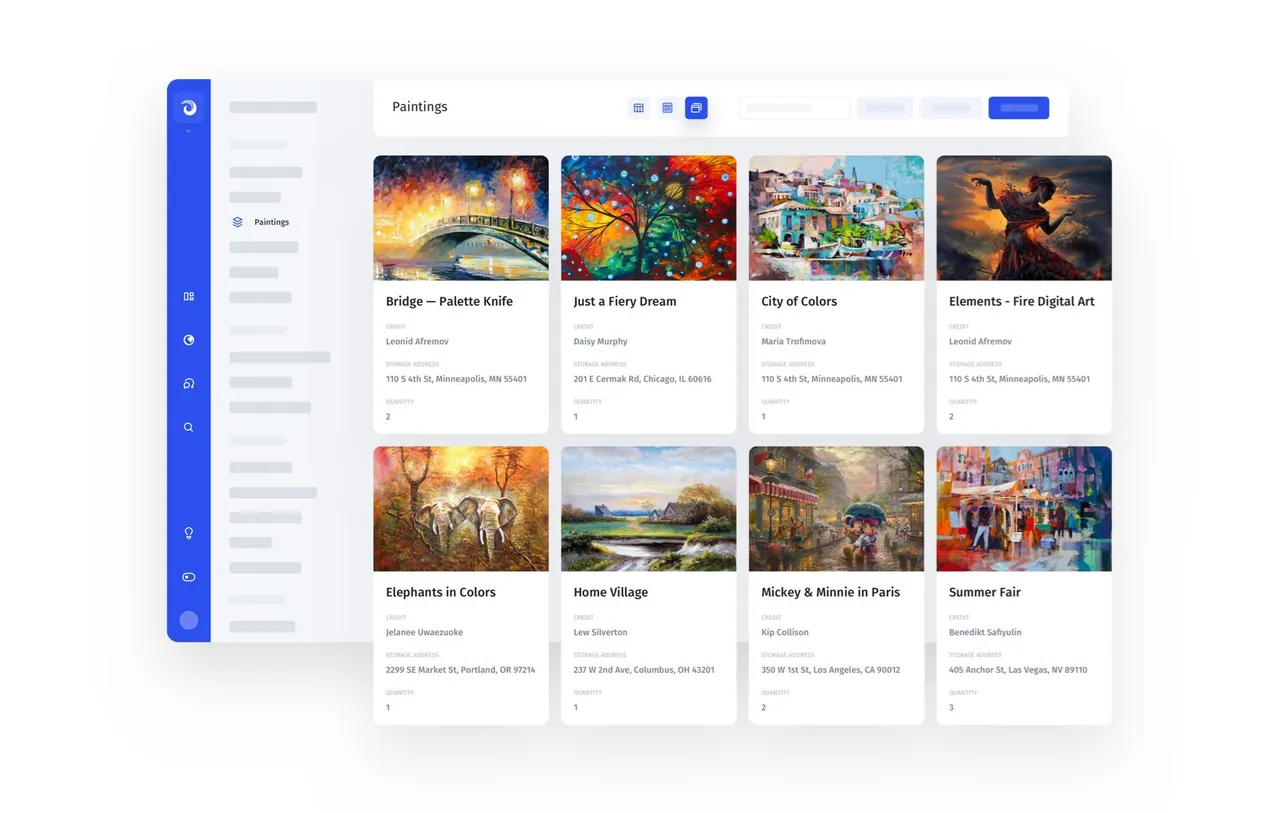Open the Just a Fiery Dream tree thumbnail
The width and height of the screenshot is (1280, 813).
coord(648,218)
